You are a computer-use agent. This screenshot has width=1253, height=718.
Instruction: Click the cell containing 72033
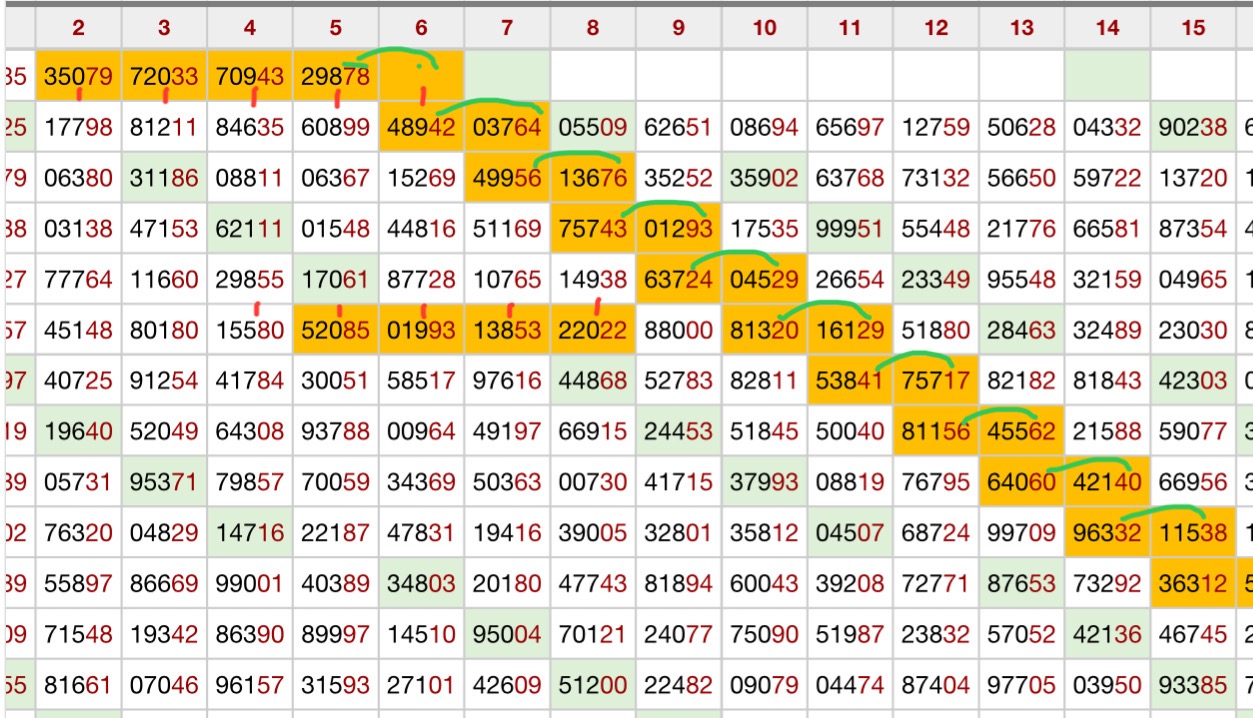(164, 76)
